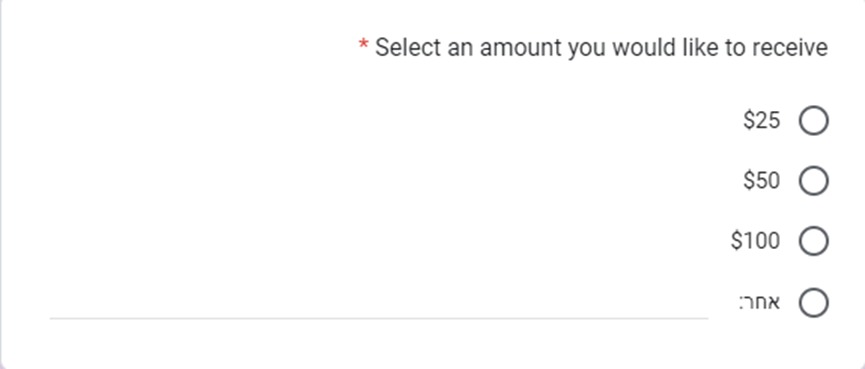Image resolution: width=865 pixels, height=369 pixels.
Task: Click the question title 'Select an amount'
Action: pos(601,47)
